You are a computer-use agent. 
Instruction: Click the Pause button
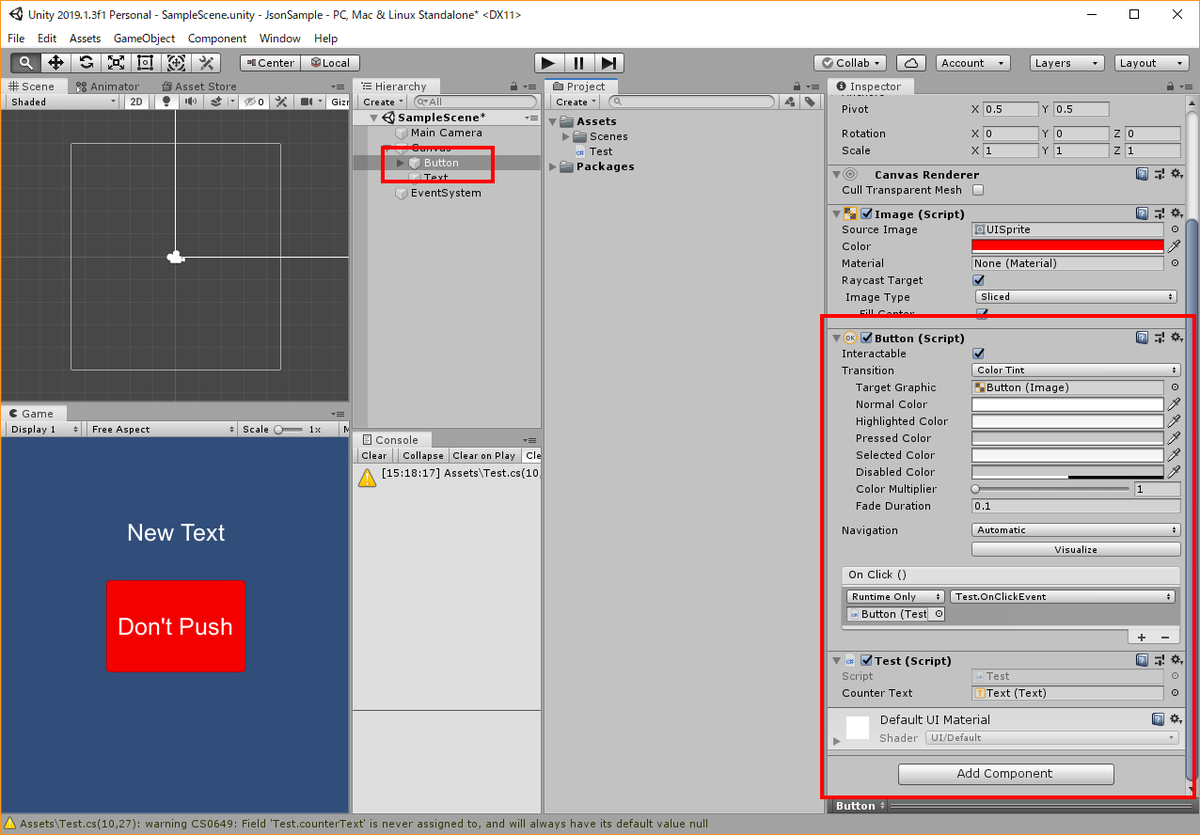coord(579,63)
